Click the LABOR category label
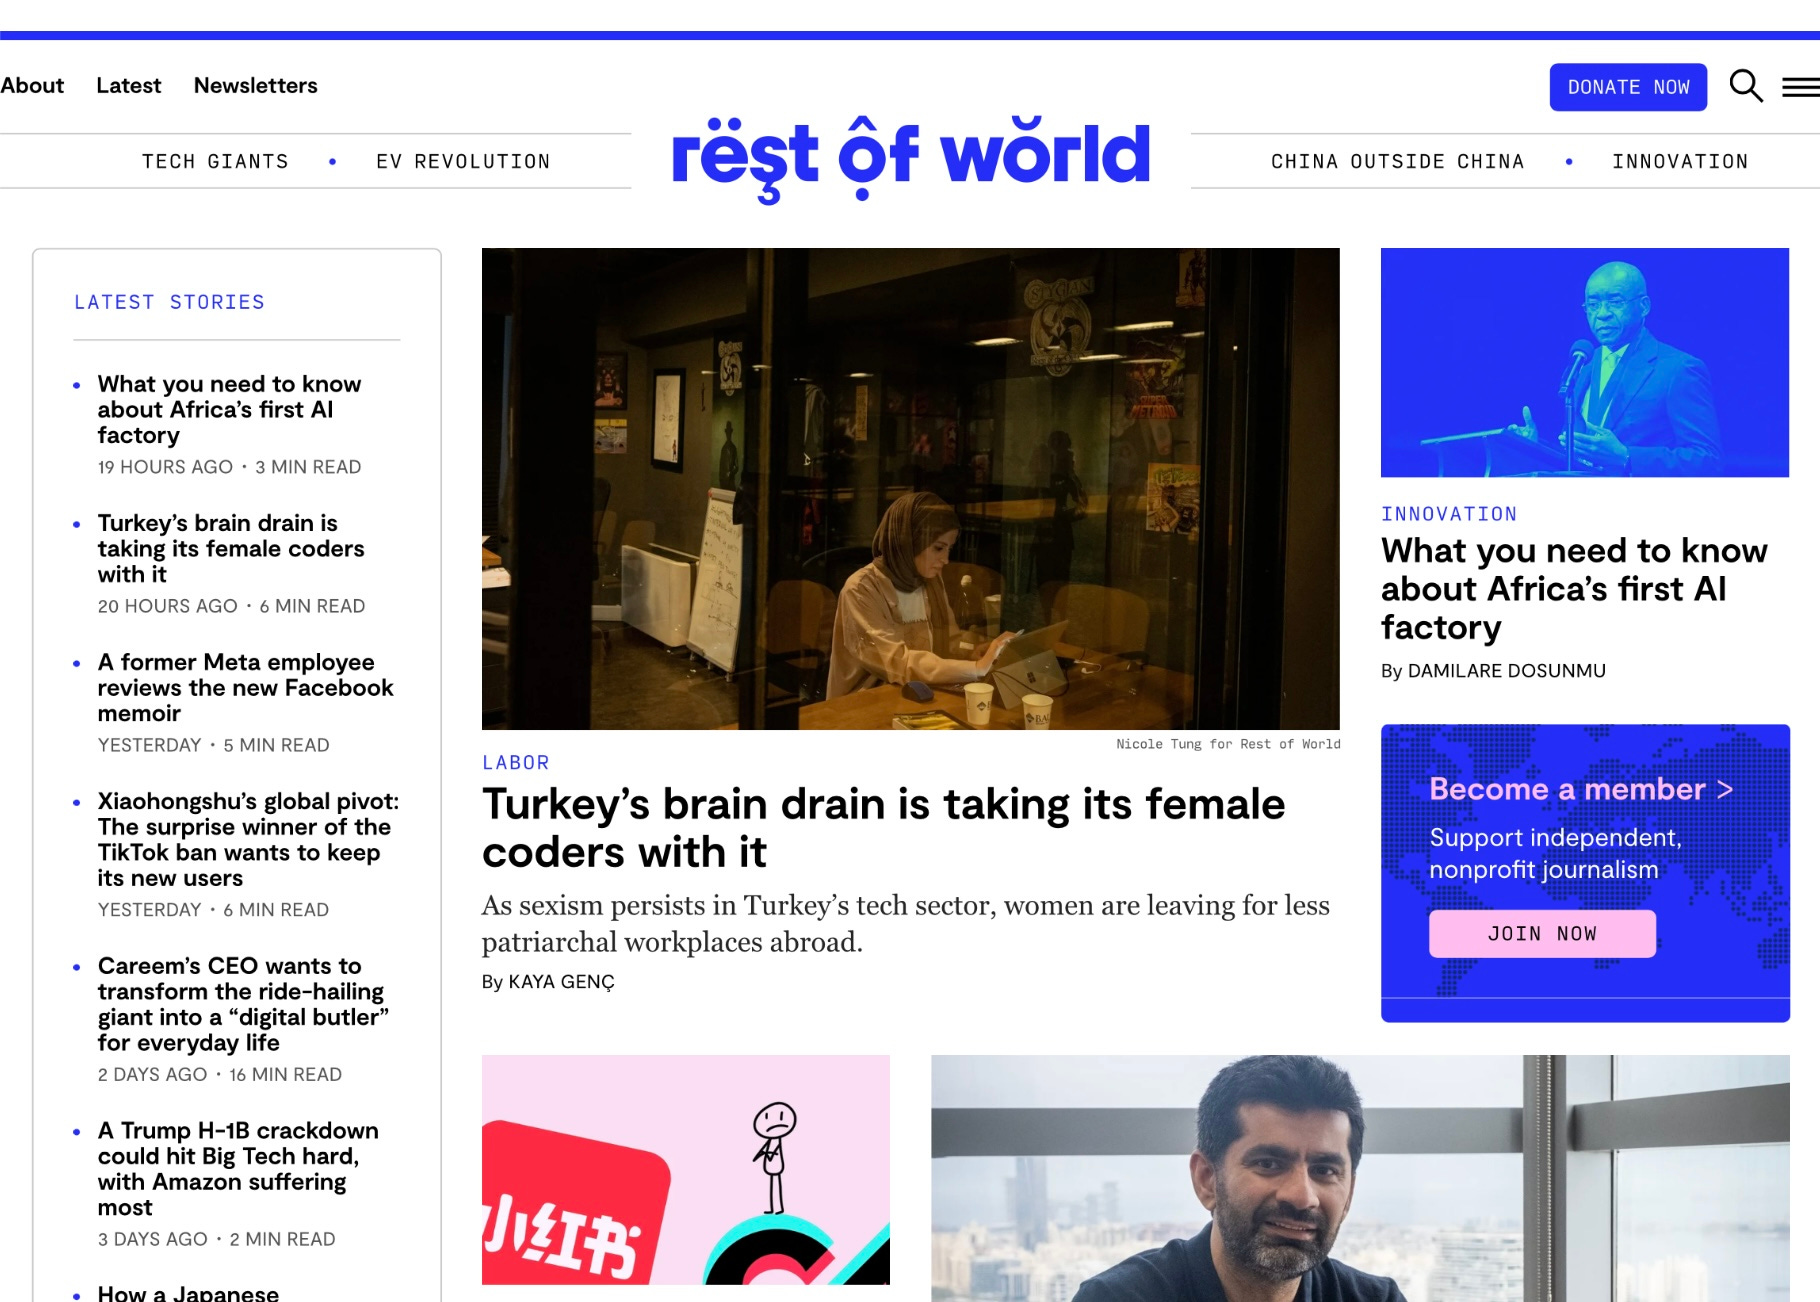Image resolution: width=1820 pixels, height=1302 pixels. (x=516, y=763)
